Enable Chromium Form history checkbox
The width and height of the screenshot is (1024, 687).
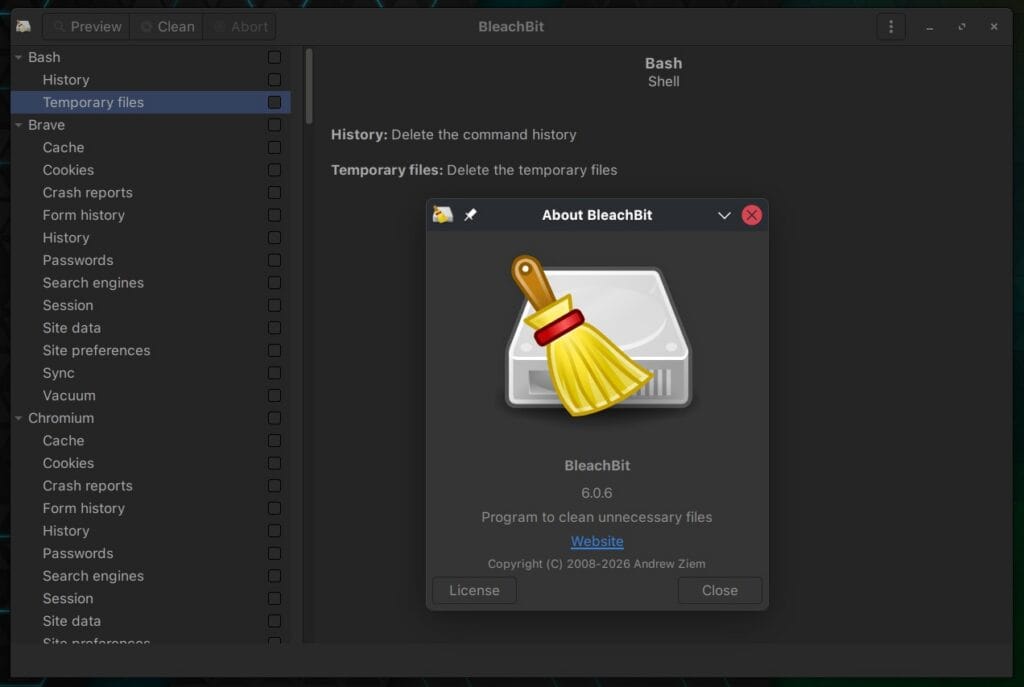(274, 508)
